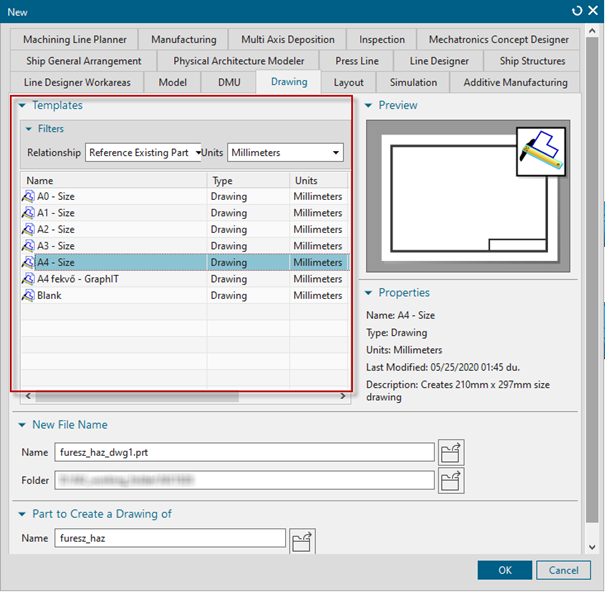
Task: Collapse the Filters section
Action: point(29,129)
